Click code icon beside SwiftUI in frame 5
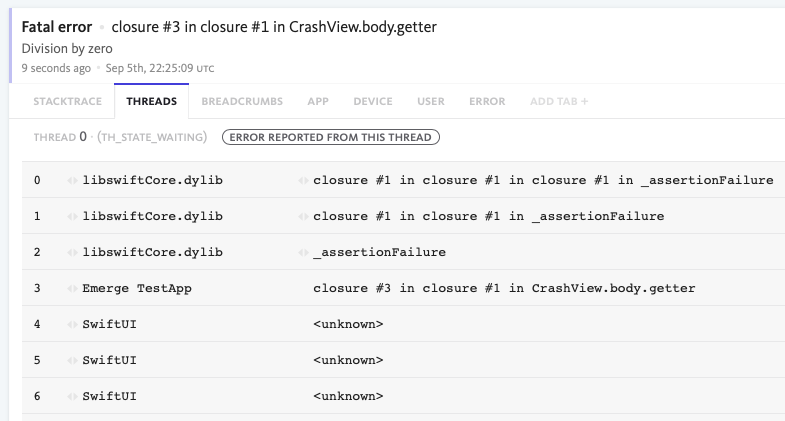785x421 pixels. tap(72, 360)
